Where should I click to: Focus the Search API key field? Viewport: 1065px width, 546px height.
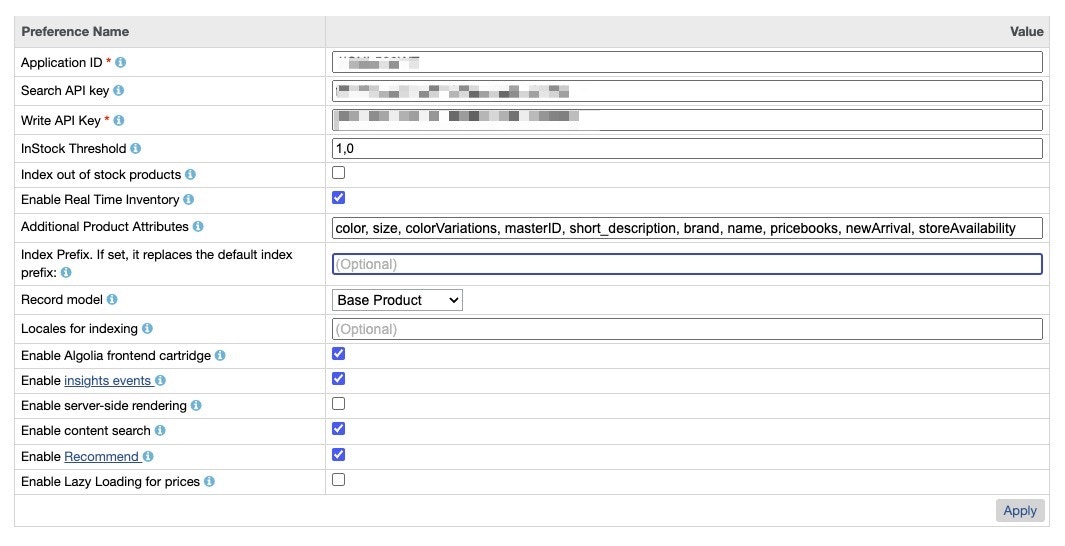click(687, 91)
